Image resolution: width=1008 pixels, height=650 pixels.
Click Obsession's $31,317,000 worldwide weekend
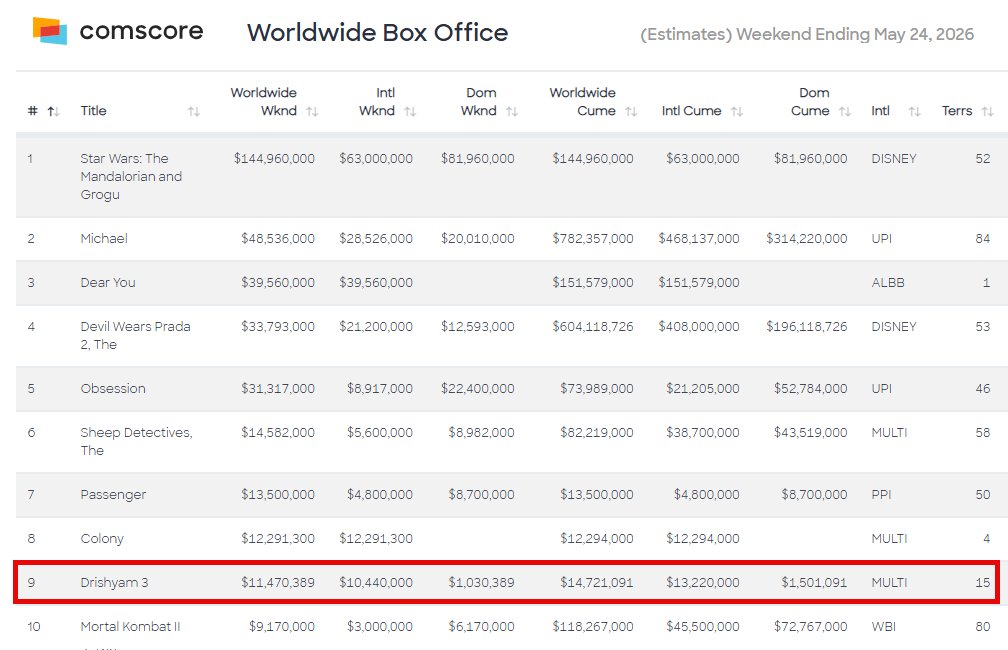[x=278, y=388]
